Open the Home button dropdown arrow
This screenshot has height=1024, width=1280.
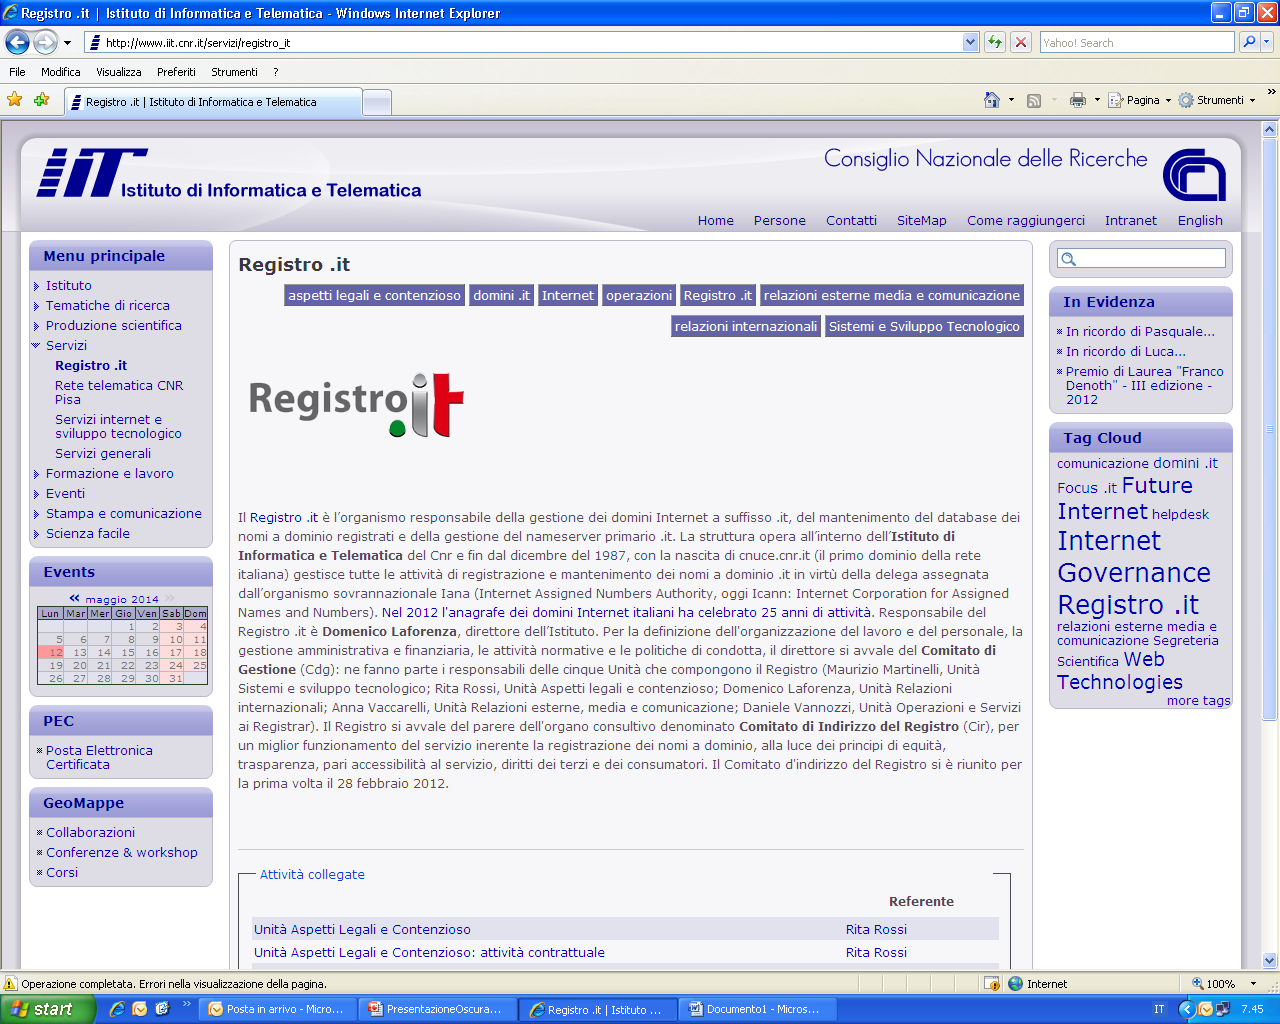pyautogui.click(x=1011, y=100)
